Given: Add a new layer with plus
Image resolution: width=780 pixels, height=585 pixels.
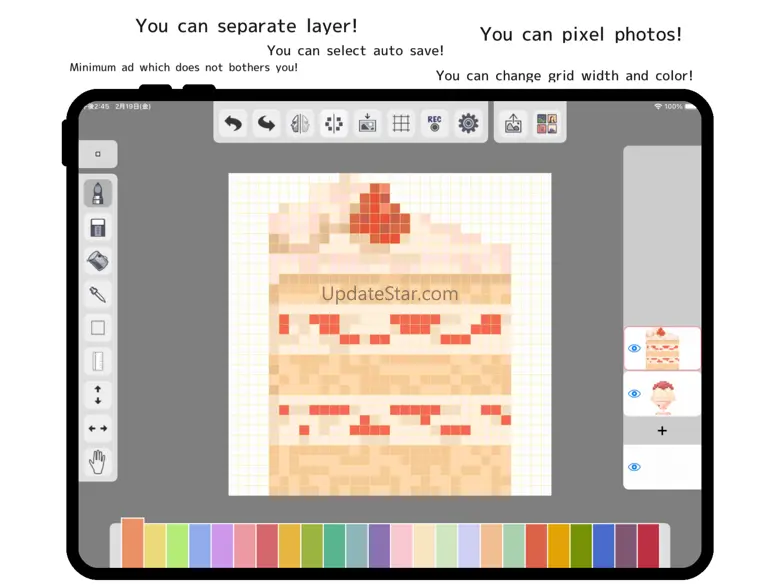Looking at the screenshot, I should [662, 431].
